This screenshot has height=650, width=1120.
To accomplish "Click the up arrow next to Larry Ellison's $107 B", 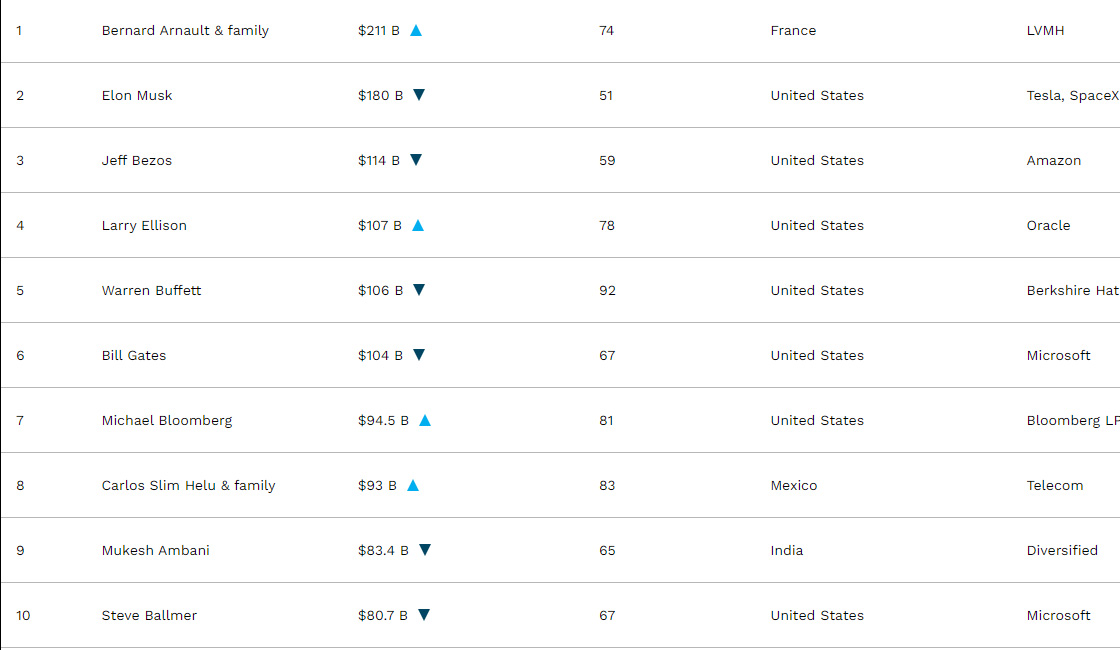I will click(418, 225).
